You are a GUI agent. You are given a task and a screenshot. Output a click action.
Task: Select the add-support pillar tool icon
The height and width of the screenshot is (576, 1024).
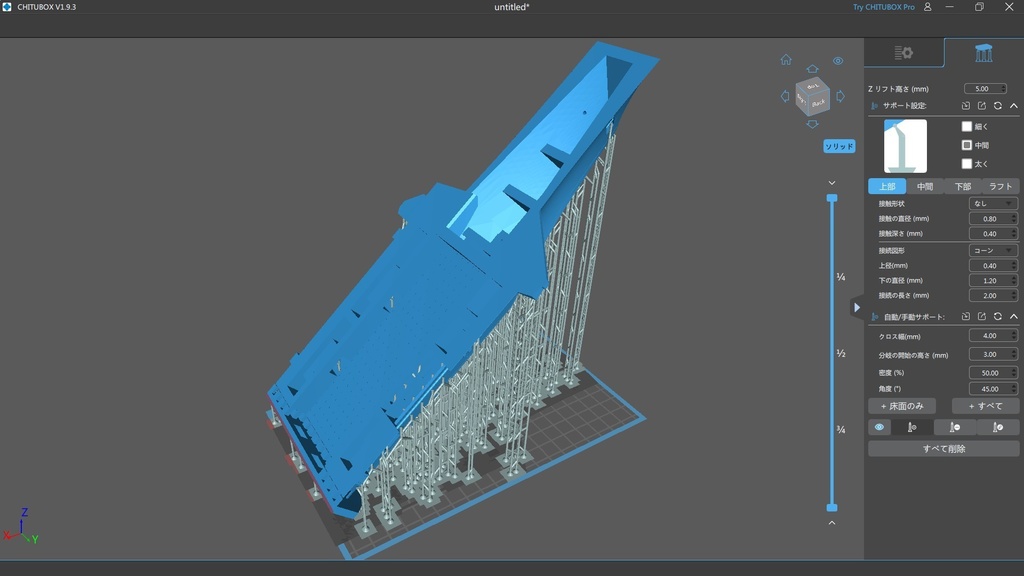pyautogui.click(x=912, y=427)
